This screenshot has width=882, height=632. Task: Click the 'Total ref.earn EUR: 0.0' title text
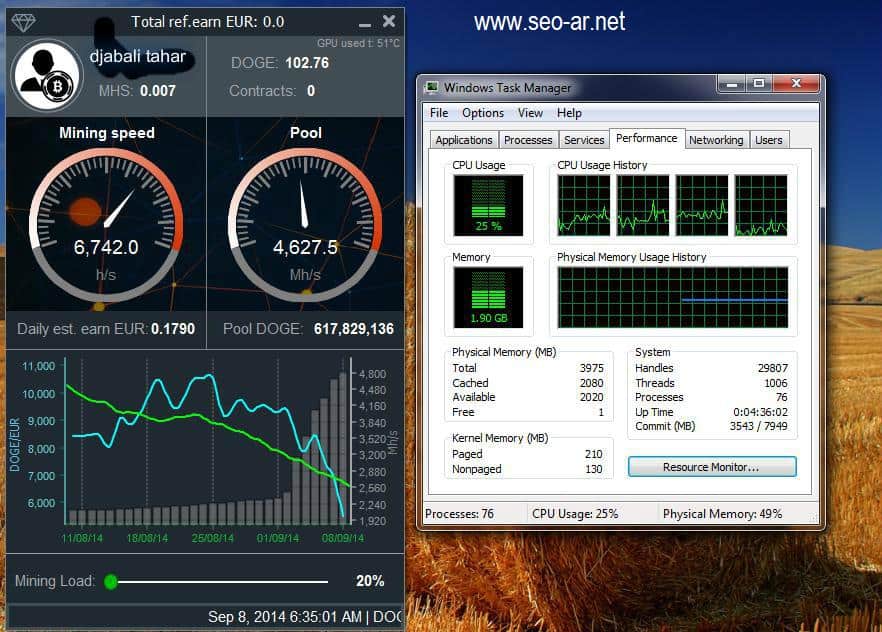[208, 22]
